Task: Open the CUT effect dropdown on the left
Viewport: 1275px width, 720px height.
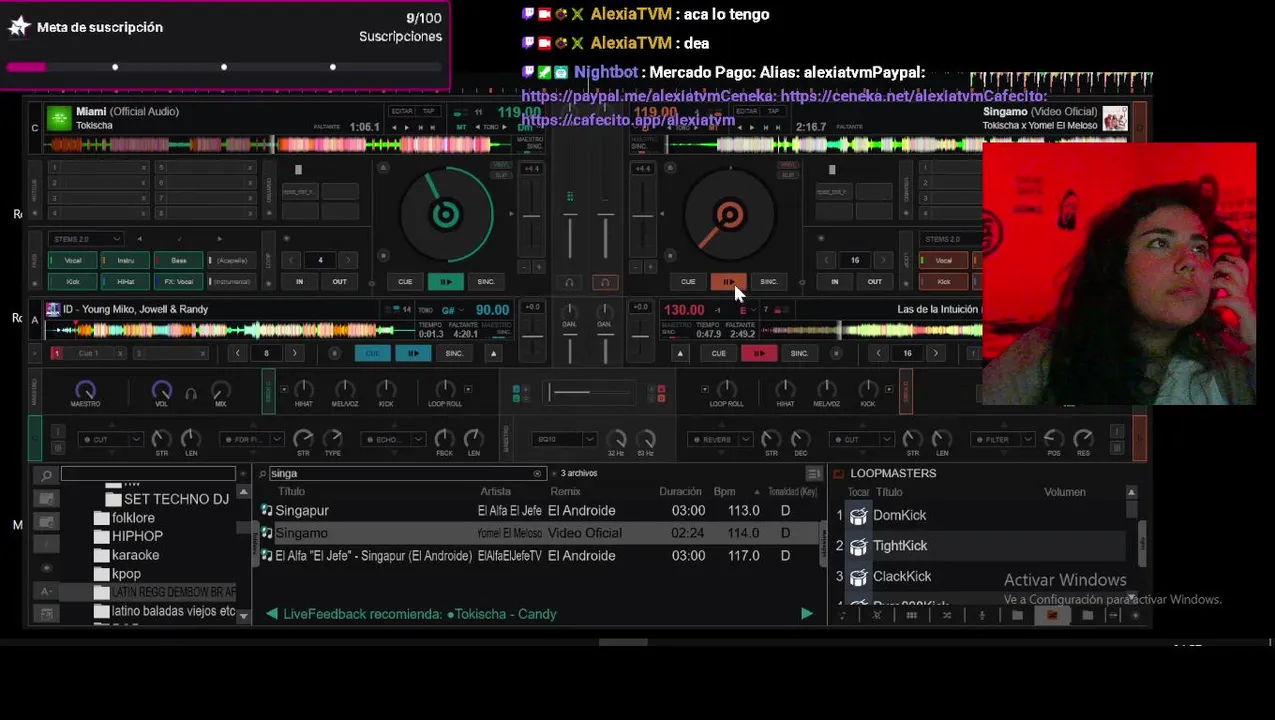Action: coord(111,439)
